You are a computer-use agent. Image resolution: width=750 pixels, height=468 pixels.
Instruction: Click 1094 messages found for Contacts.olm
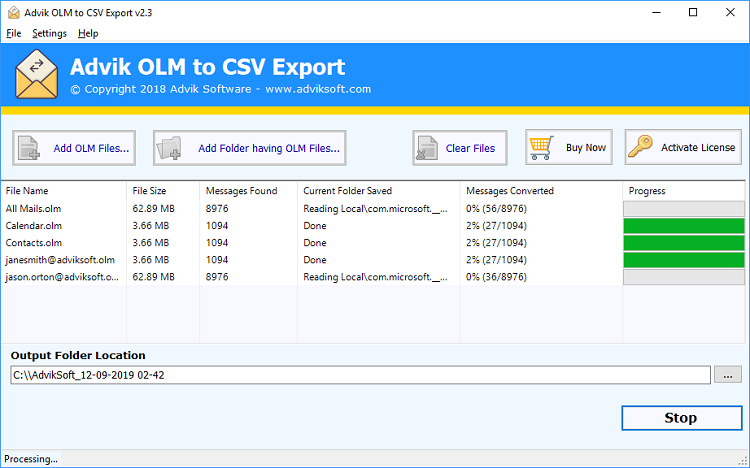coord(217,243)
